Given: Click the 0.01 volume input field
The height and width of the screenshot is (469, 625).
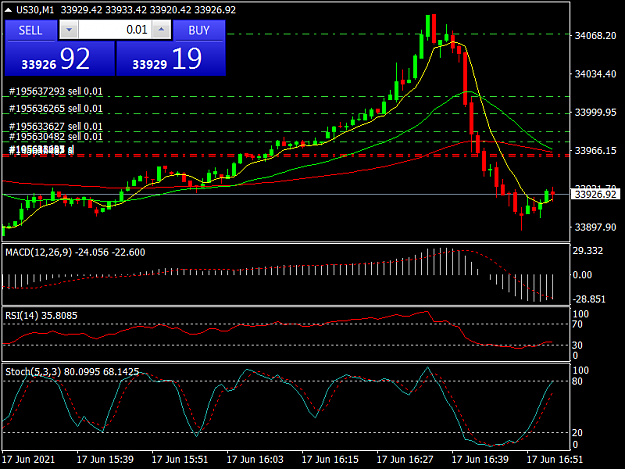Looking at the screenshot, I should click(115, 30).
